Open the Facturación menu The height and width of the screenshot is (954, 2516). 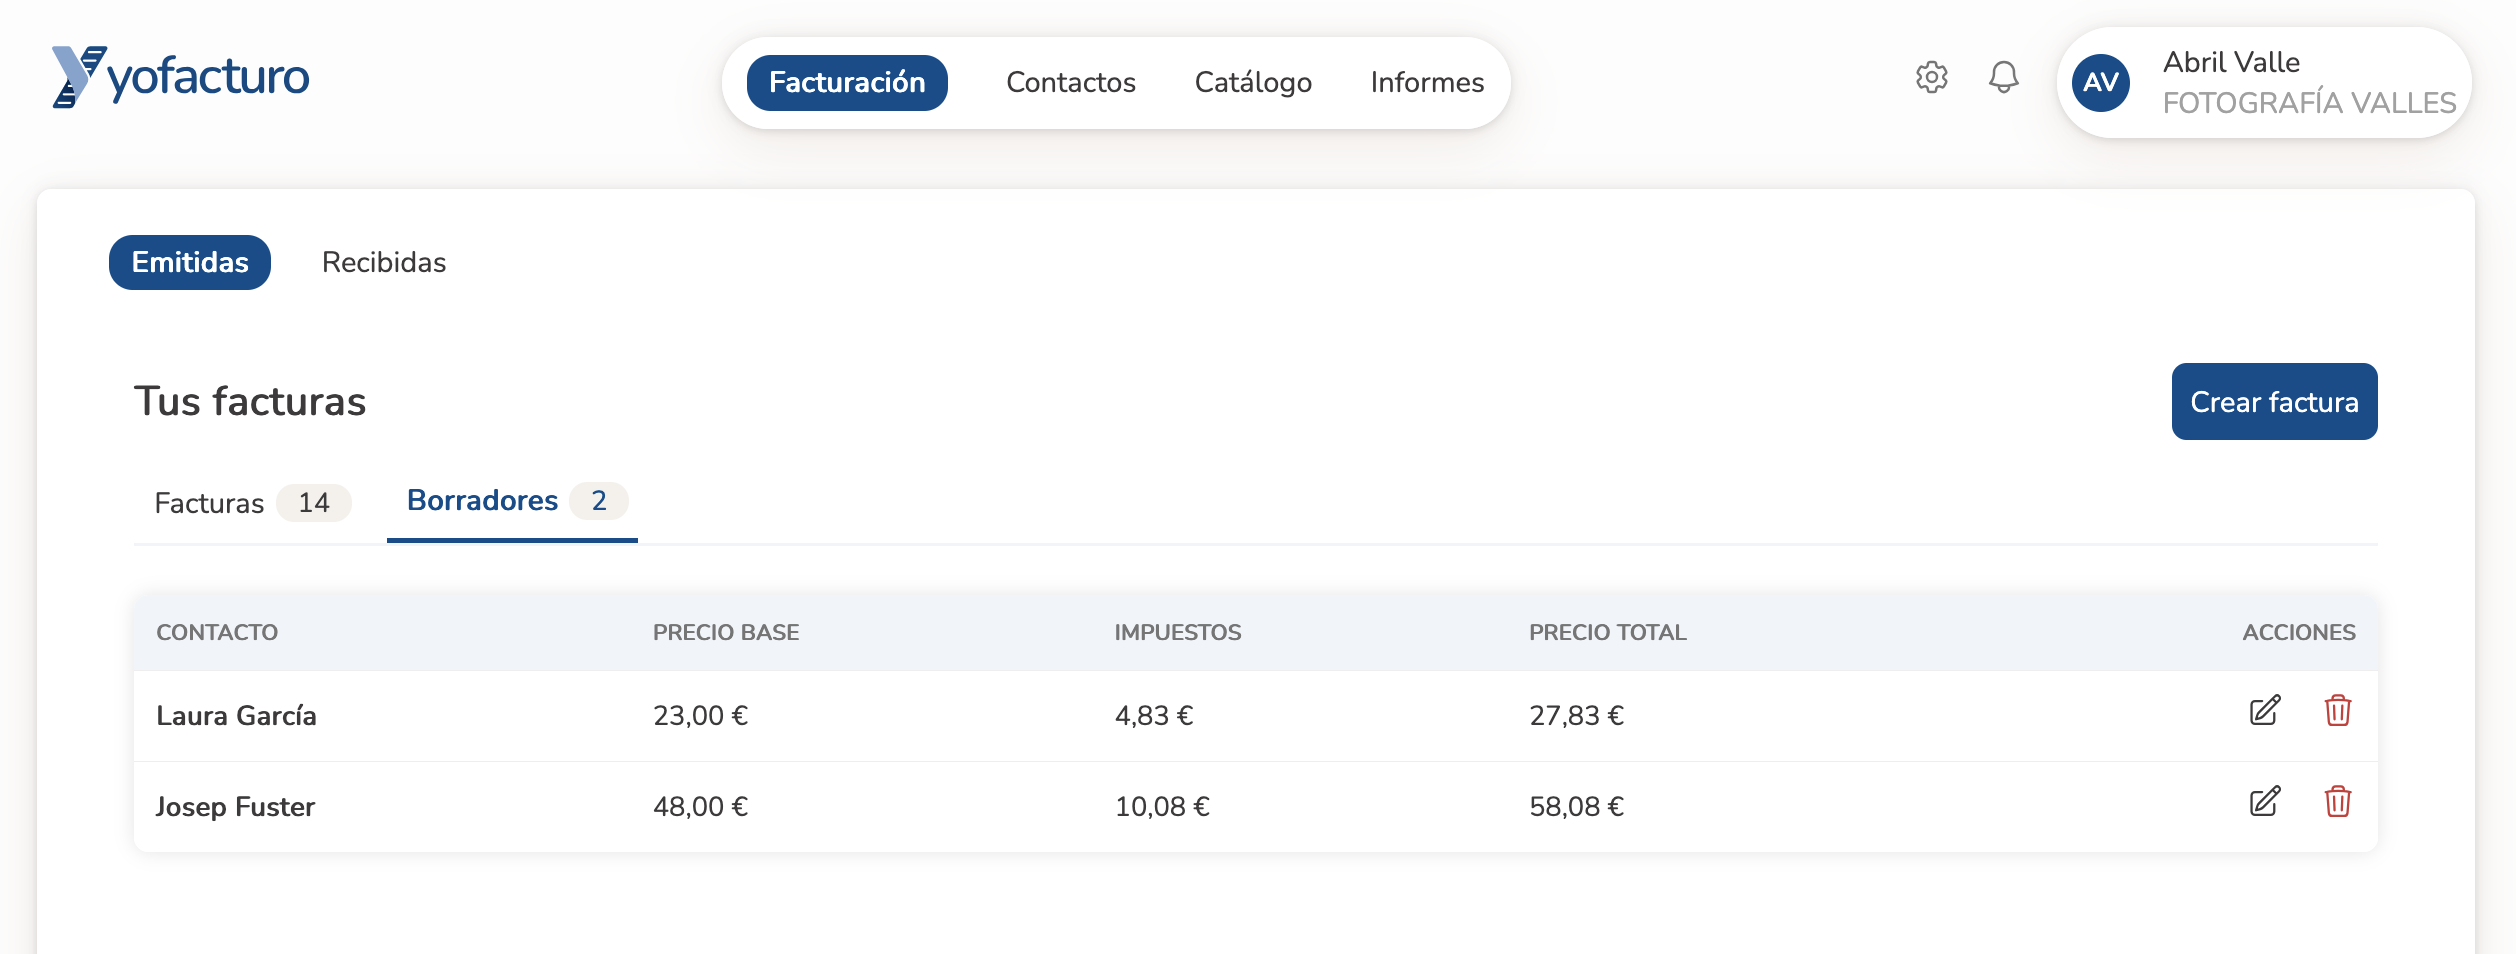(x=847, y=83)
